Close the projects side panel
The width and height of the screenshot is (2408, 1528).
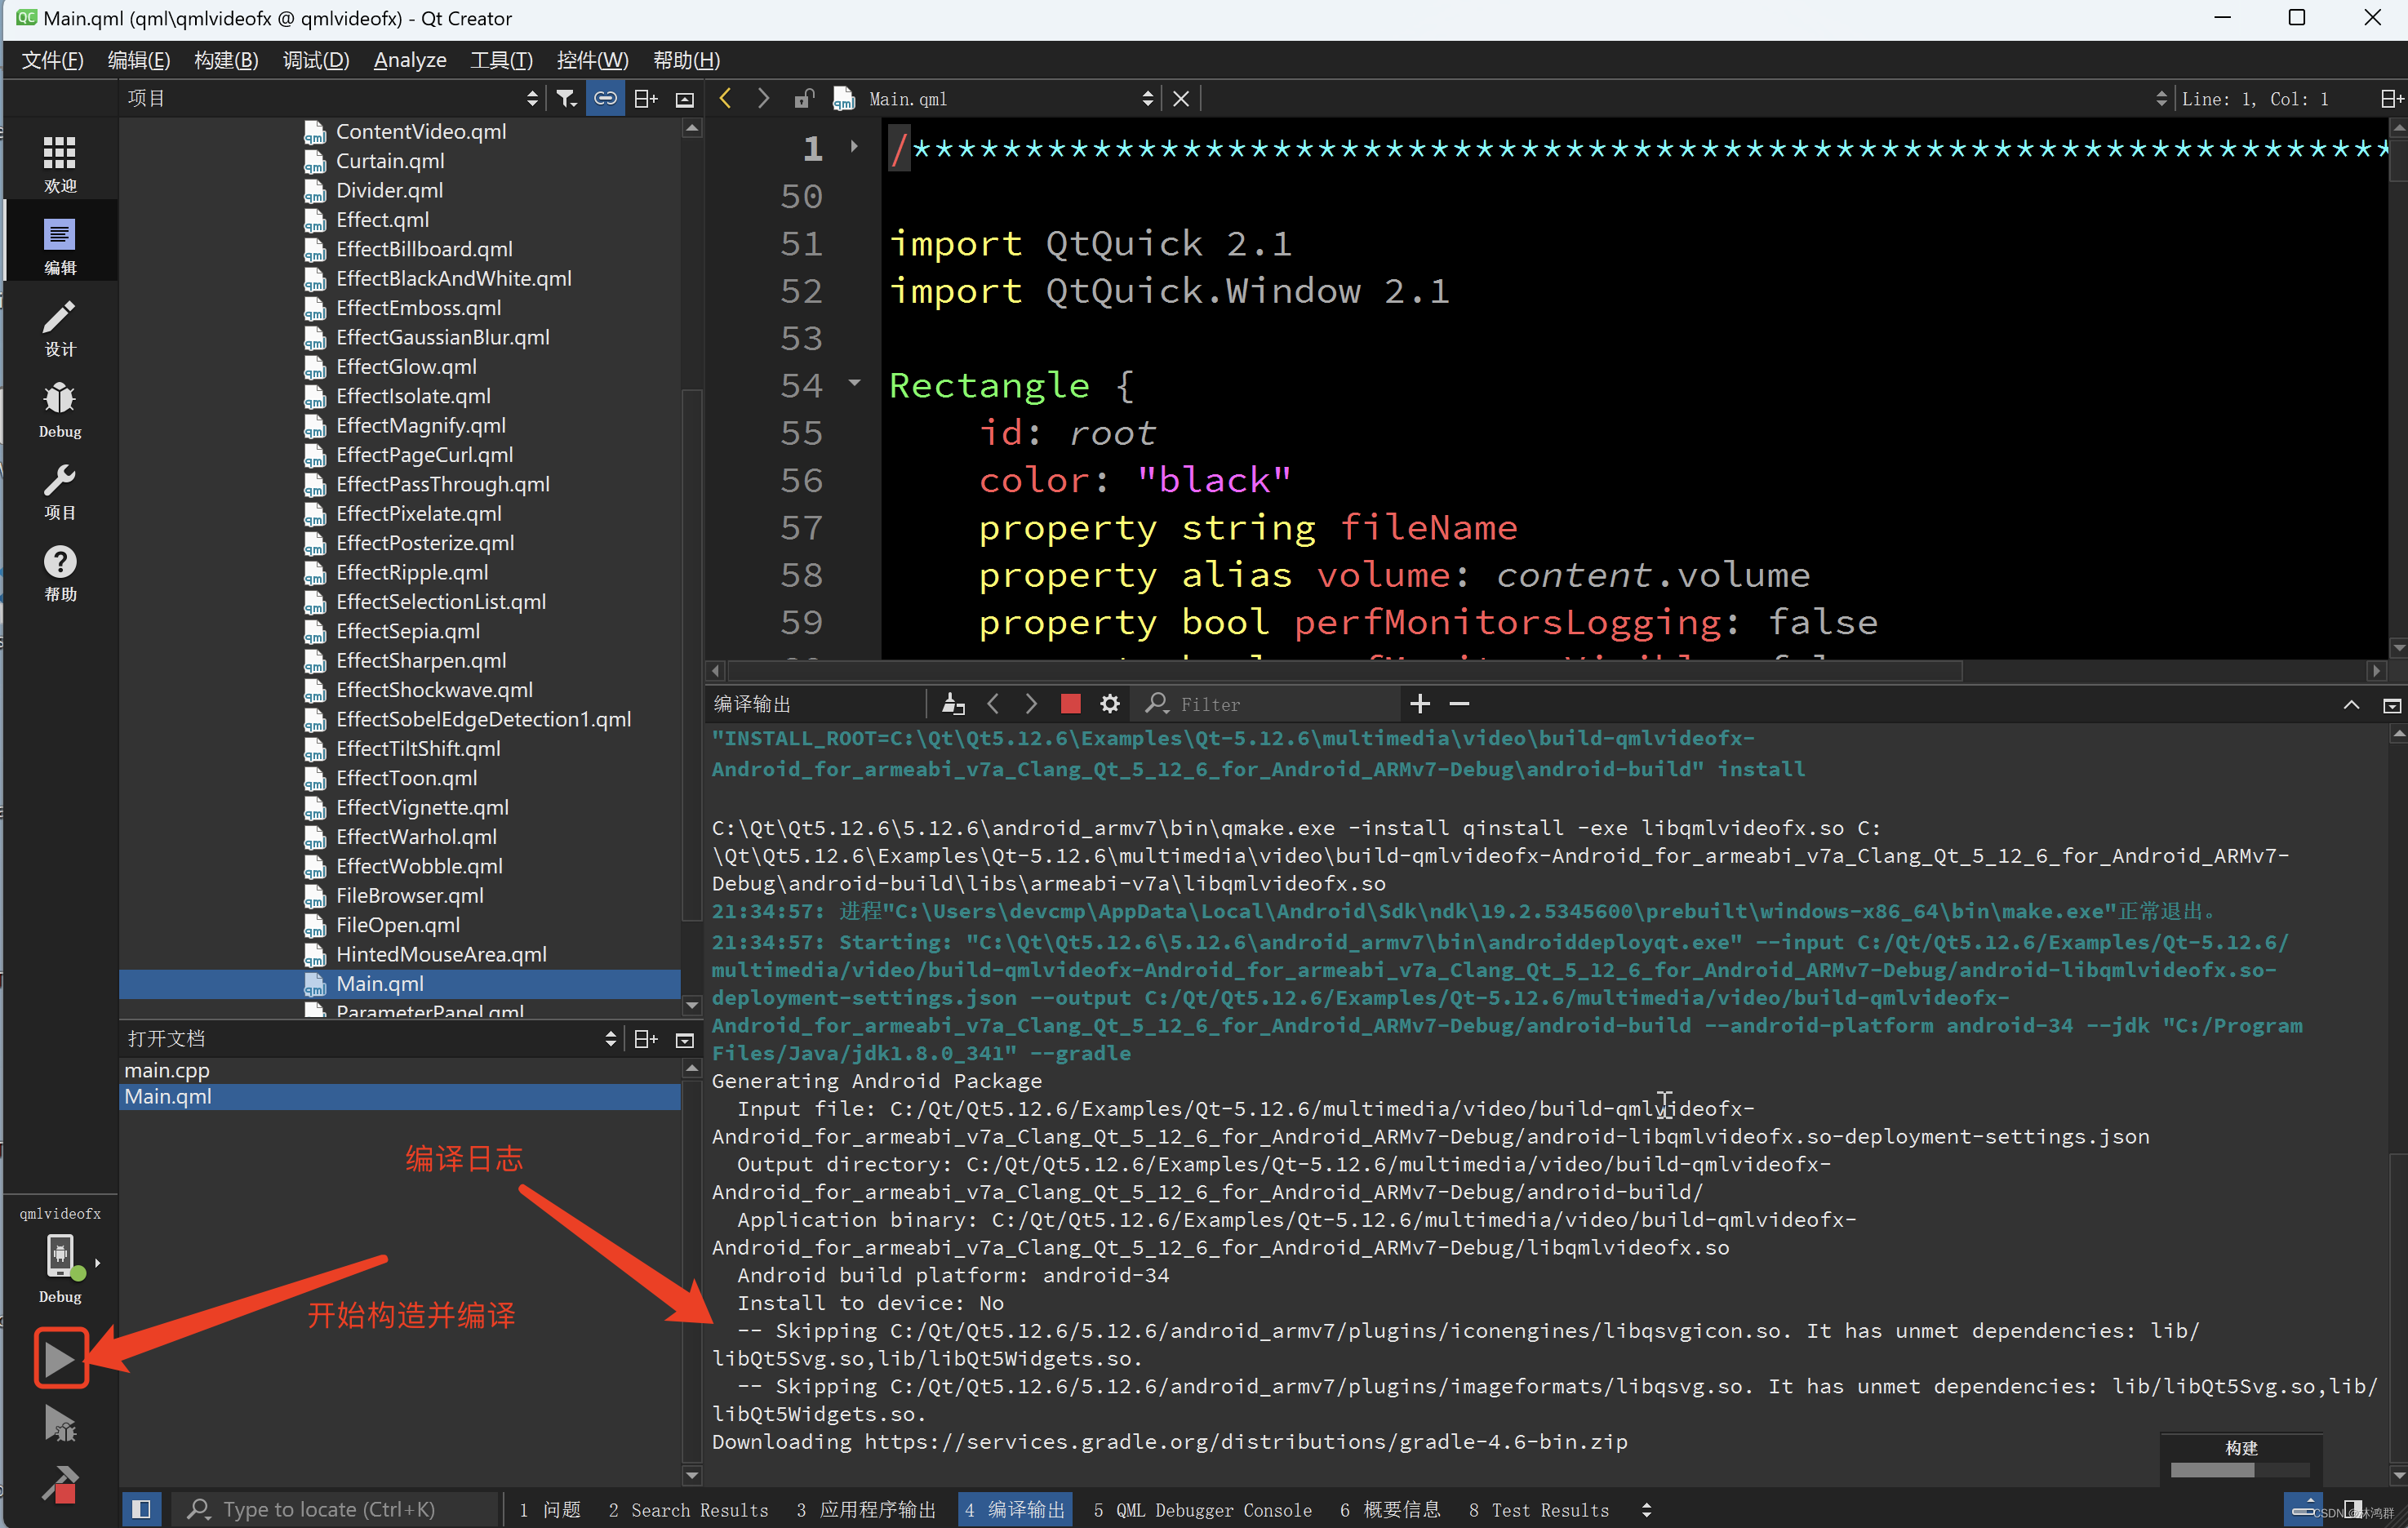[685, 99]
